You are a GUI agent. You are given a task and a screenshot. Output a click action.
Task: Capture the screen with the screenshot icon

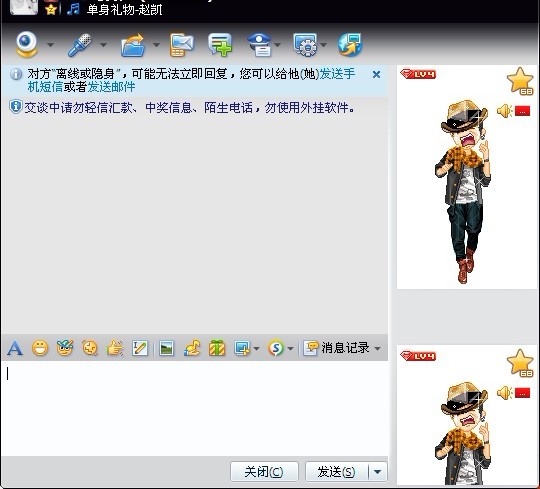pyautogui.click(x=242, y=348)
